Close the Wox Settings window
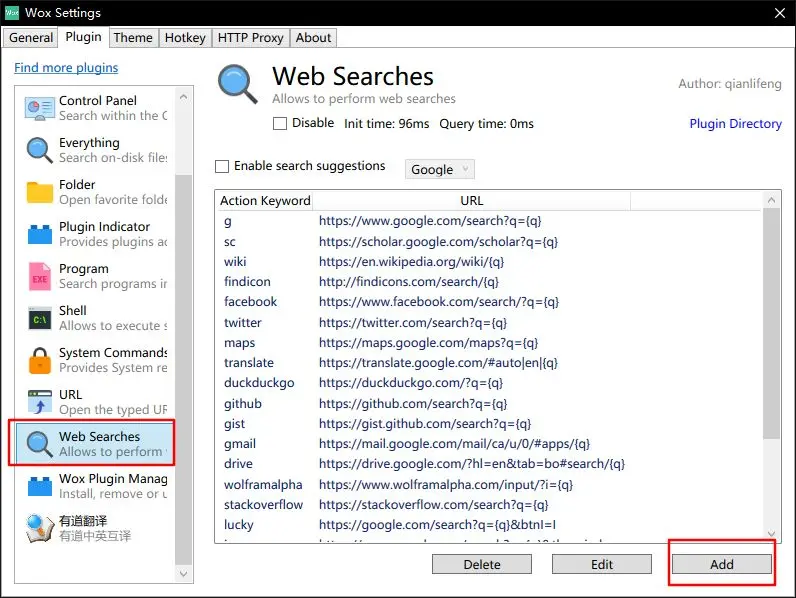 (780, 13)
